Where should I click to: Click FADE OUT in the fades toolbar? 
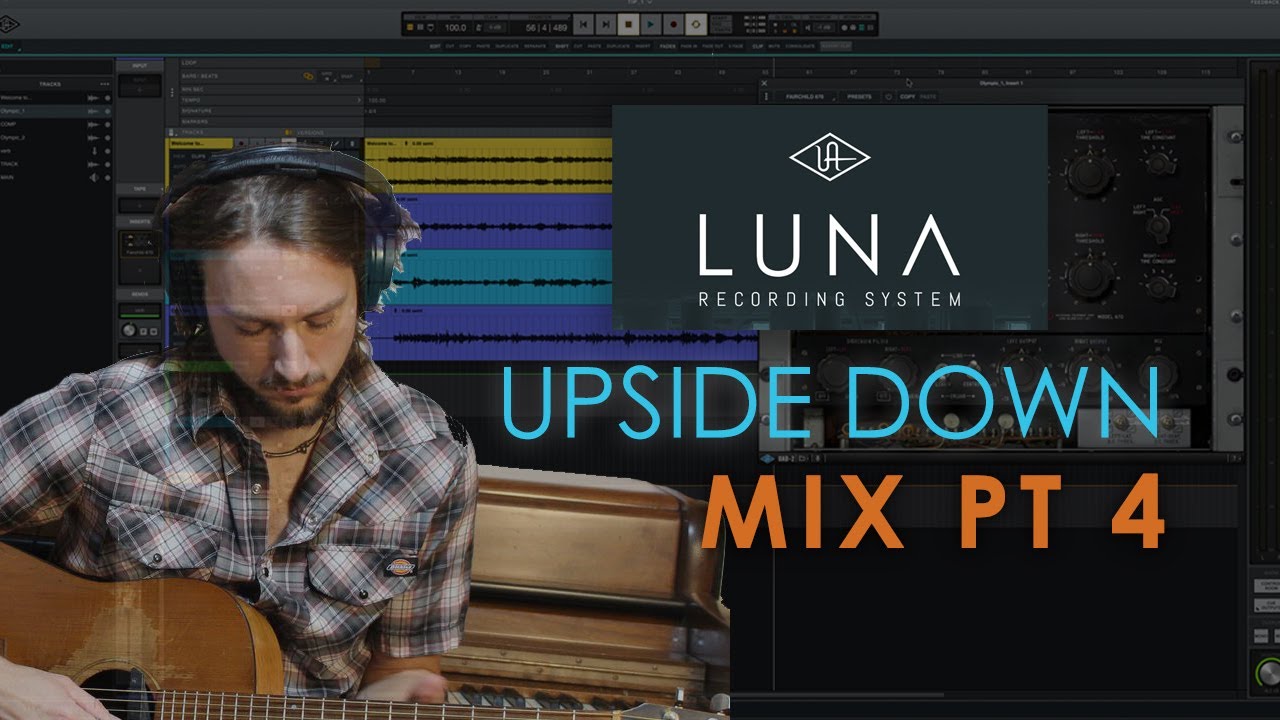click(x=713, y=46)
